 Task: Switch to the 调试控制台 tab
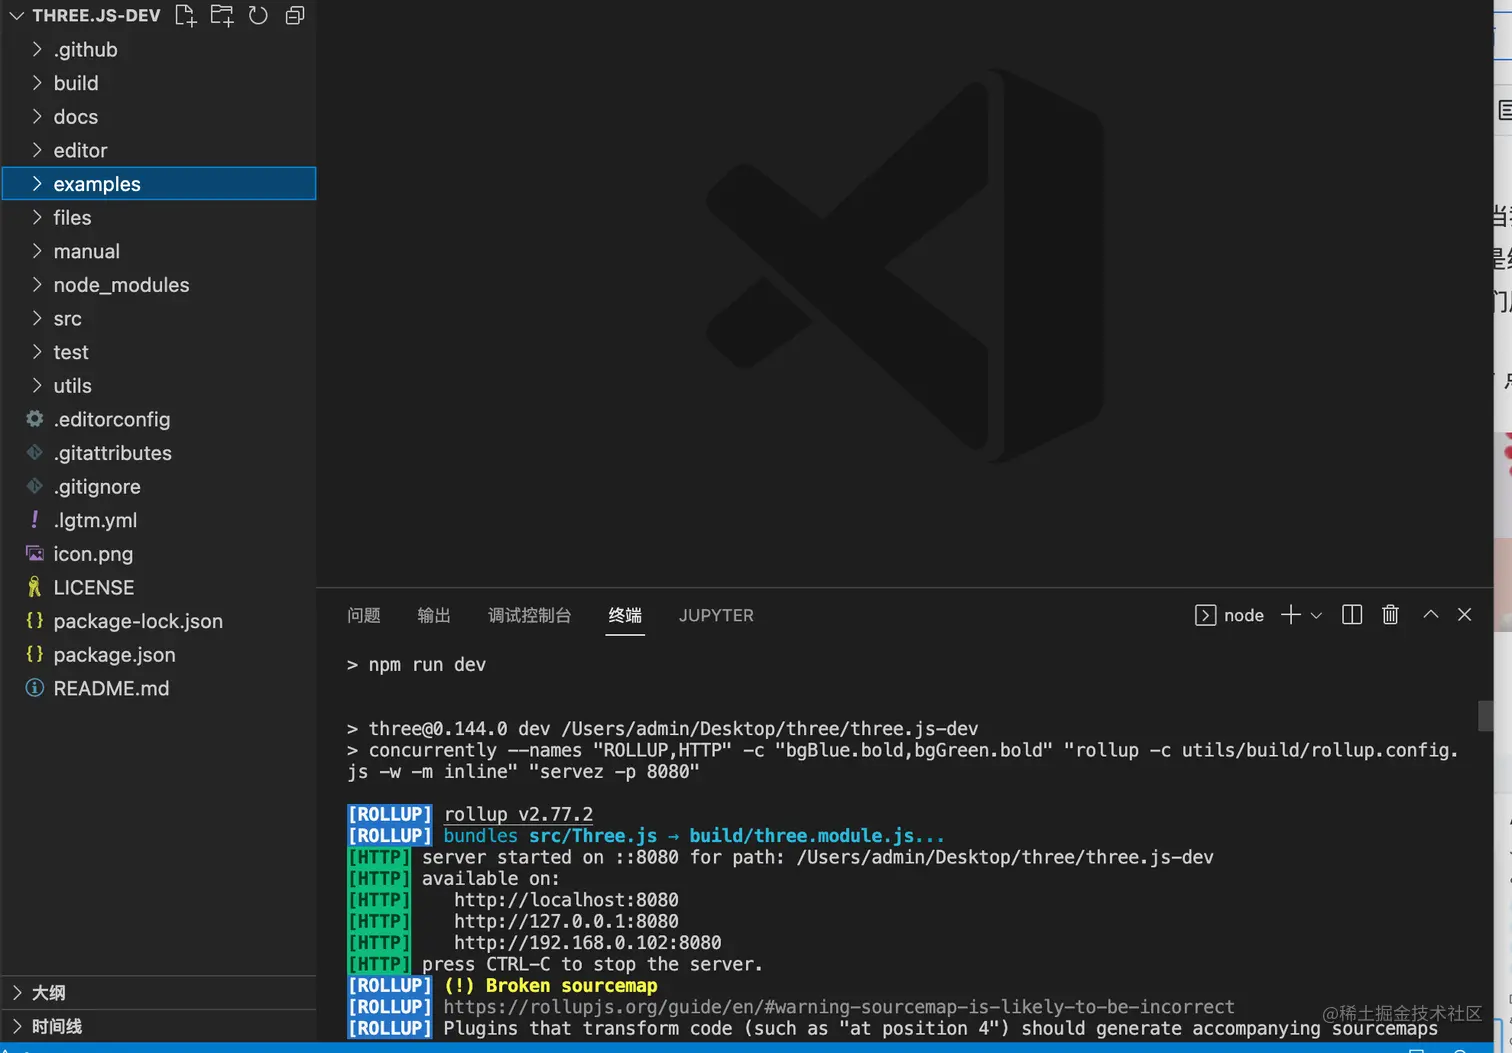click(529, 615)
